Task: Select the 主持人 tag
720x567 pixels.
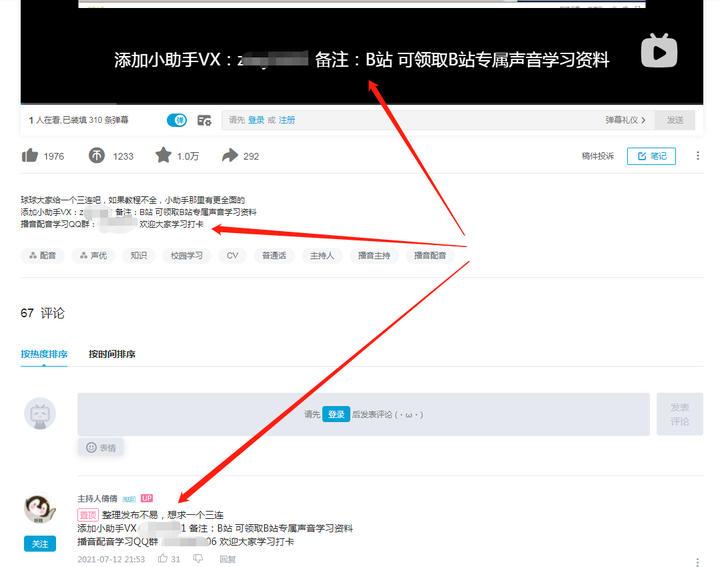Action: [x=322, y=255]
